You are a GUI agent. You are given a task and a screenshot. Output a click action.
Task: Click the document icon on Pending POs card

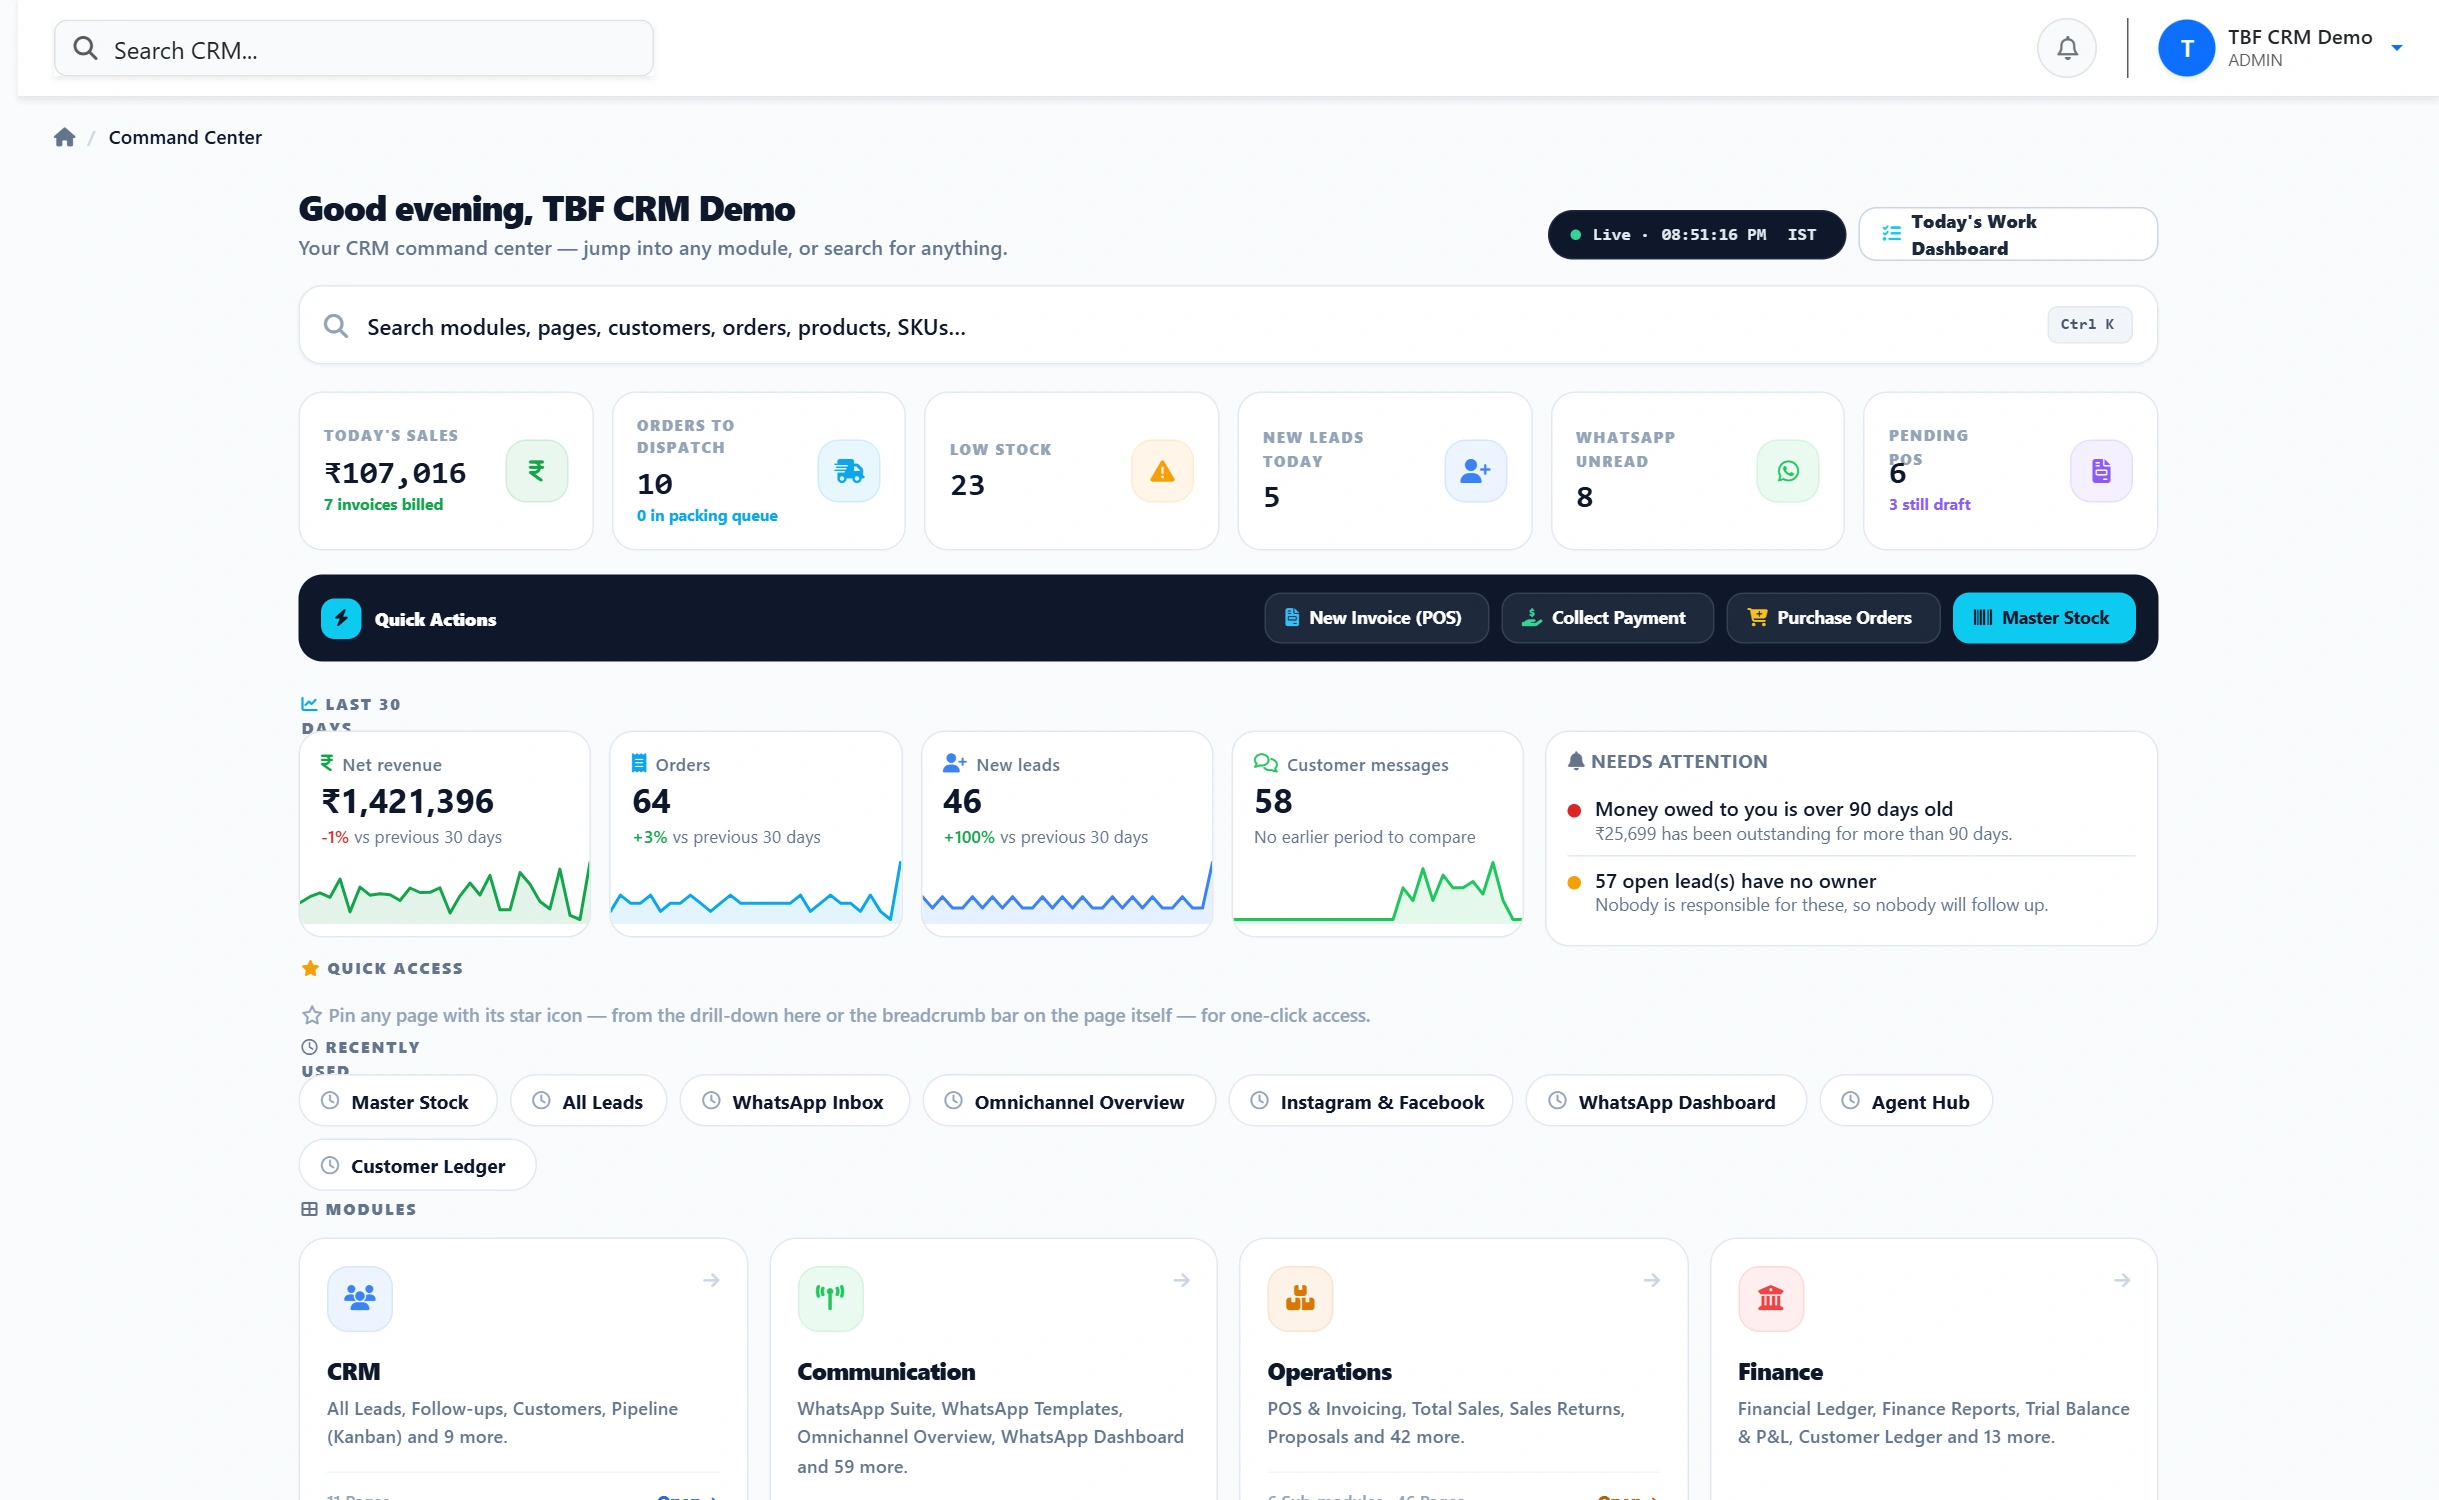tap(2101, 471)
